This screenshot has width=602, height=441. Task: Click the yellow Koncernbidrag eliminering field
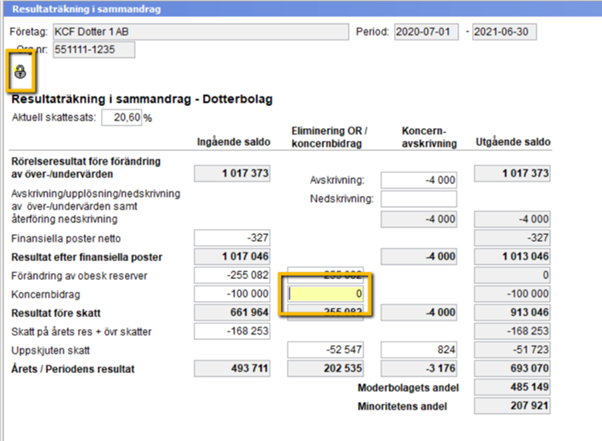[325, 294]
